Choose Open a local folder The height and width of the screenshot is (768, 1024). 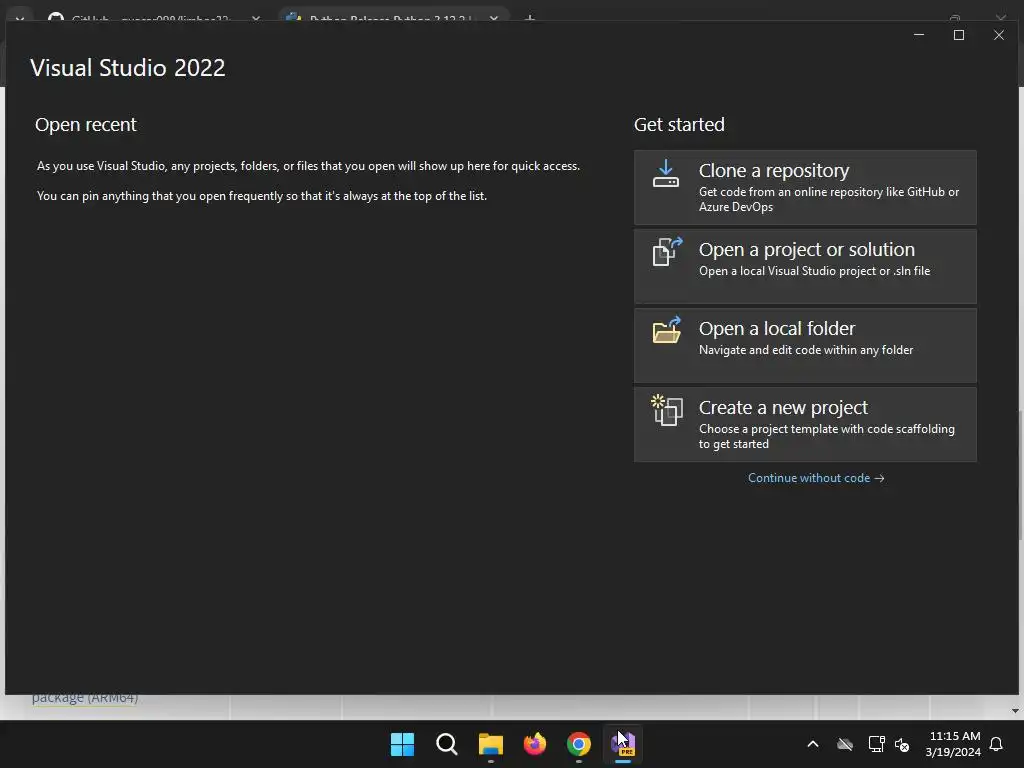pos(805,345)
